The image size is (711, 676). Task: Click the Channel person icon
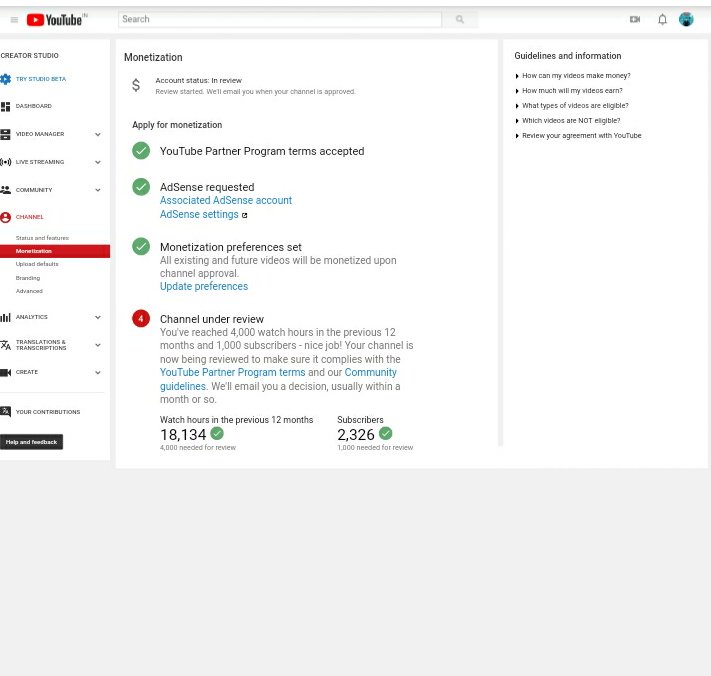pyautogui.click(x=5, y=217)
